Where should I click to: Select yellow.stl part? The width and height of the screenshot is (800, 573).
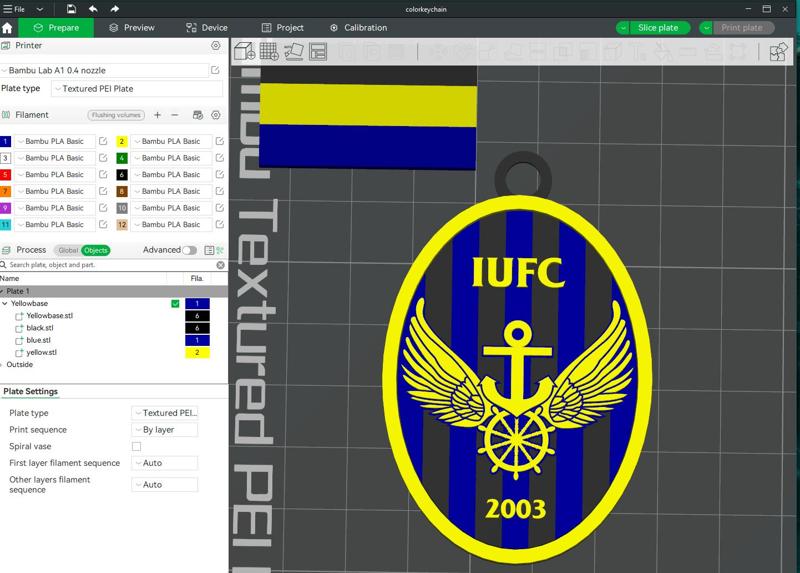pos(41,353)
